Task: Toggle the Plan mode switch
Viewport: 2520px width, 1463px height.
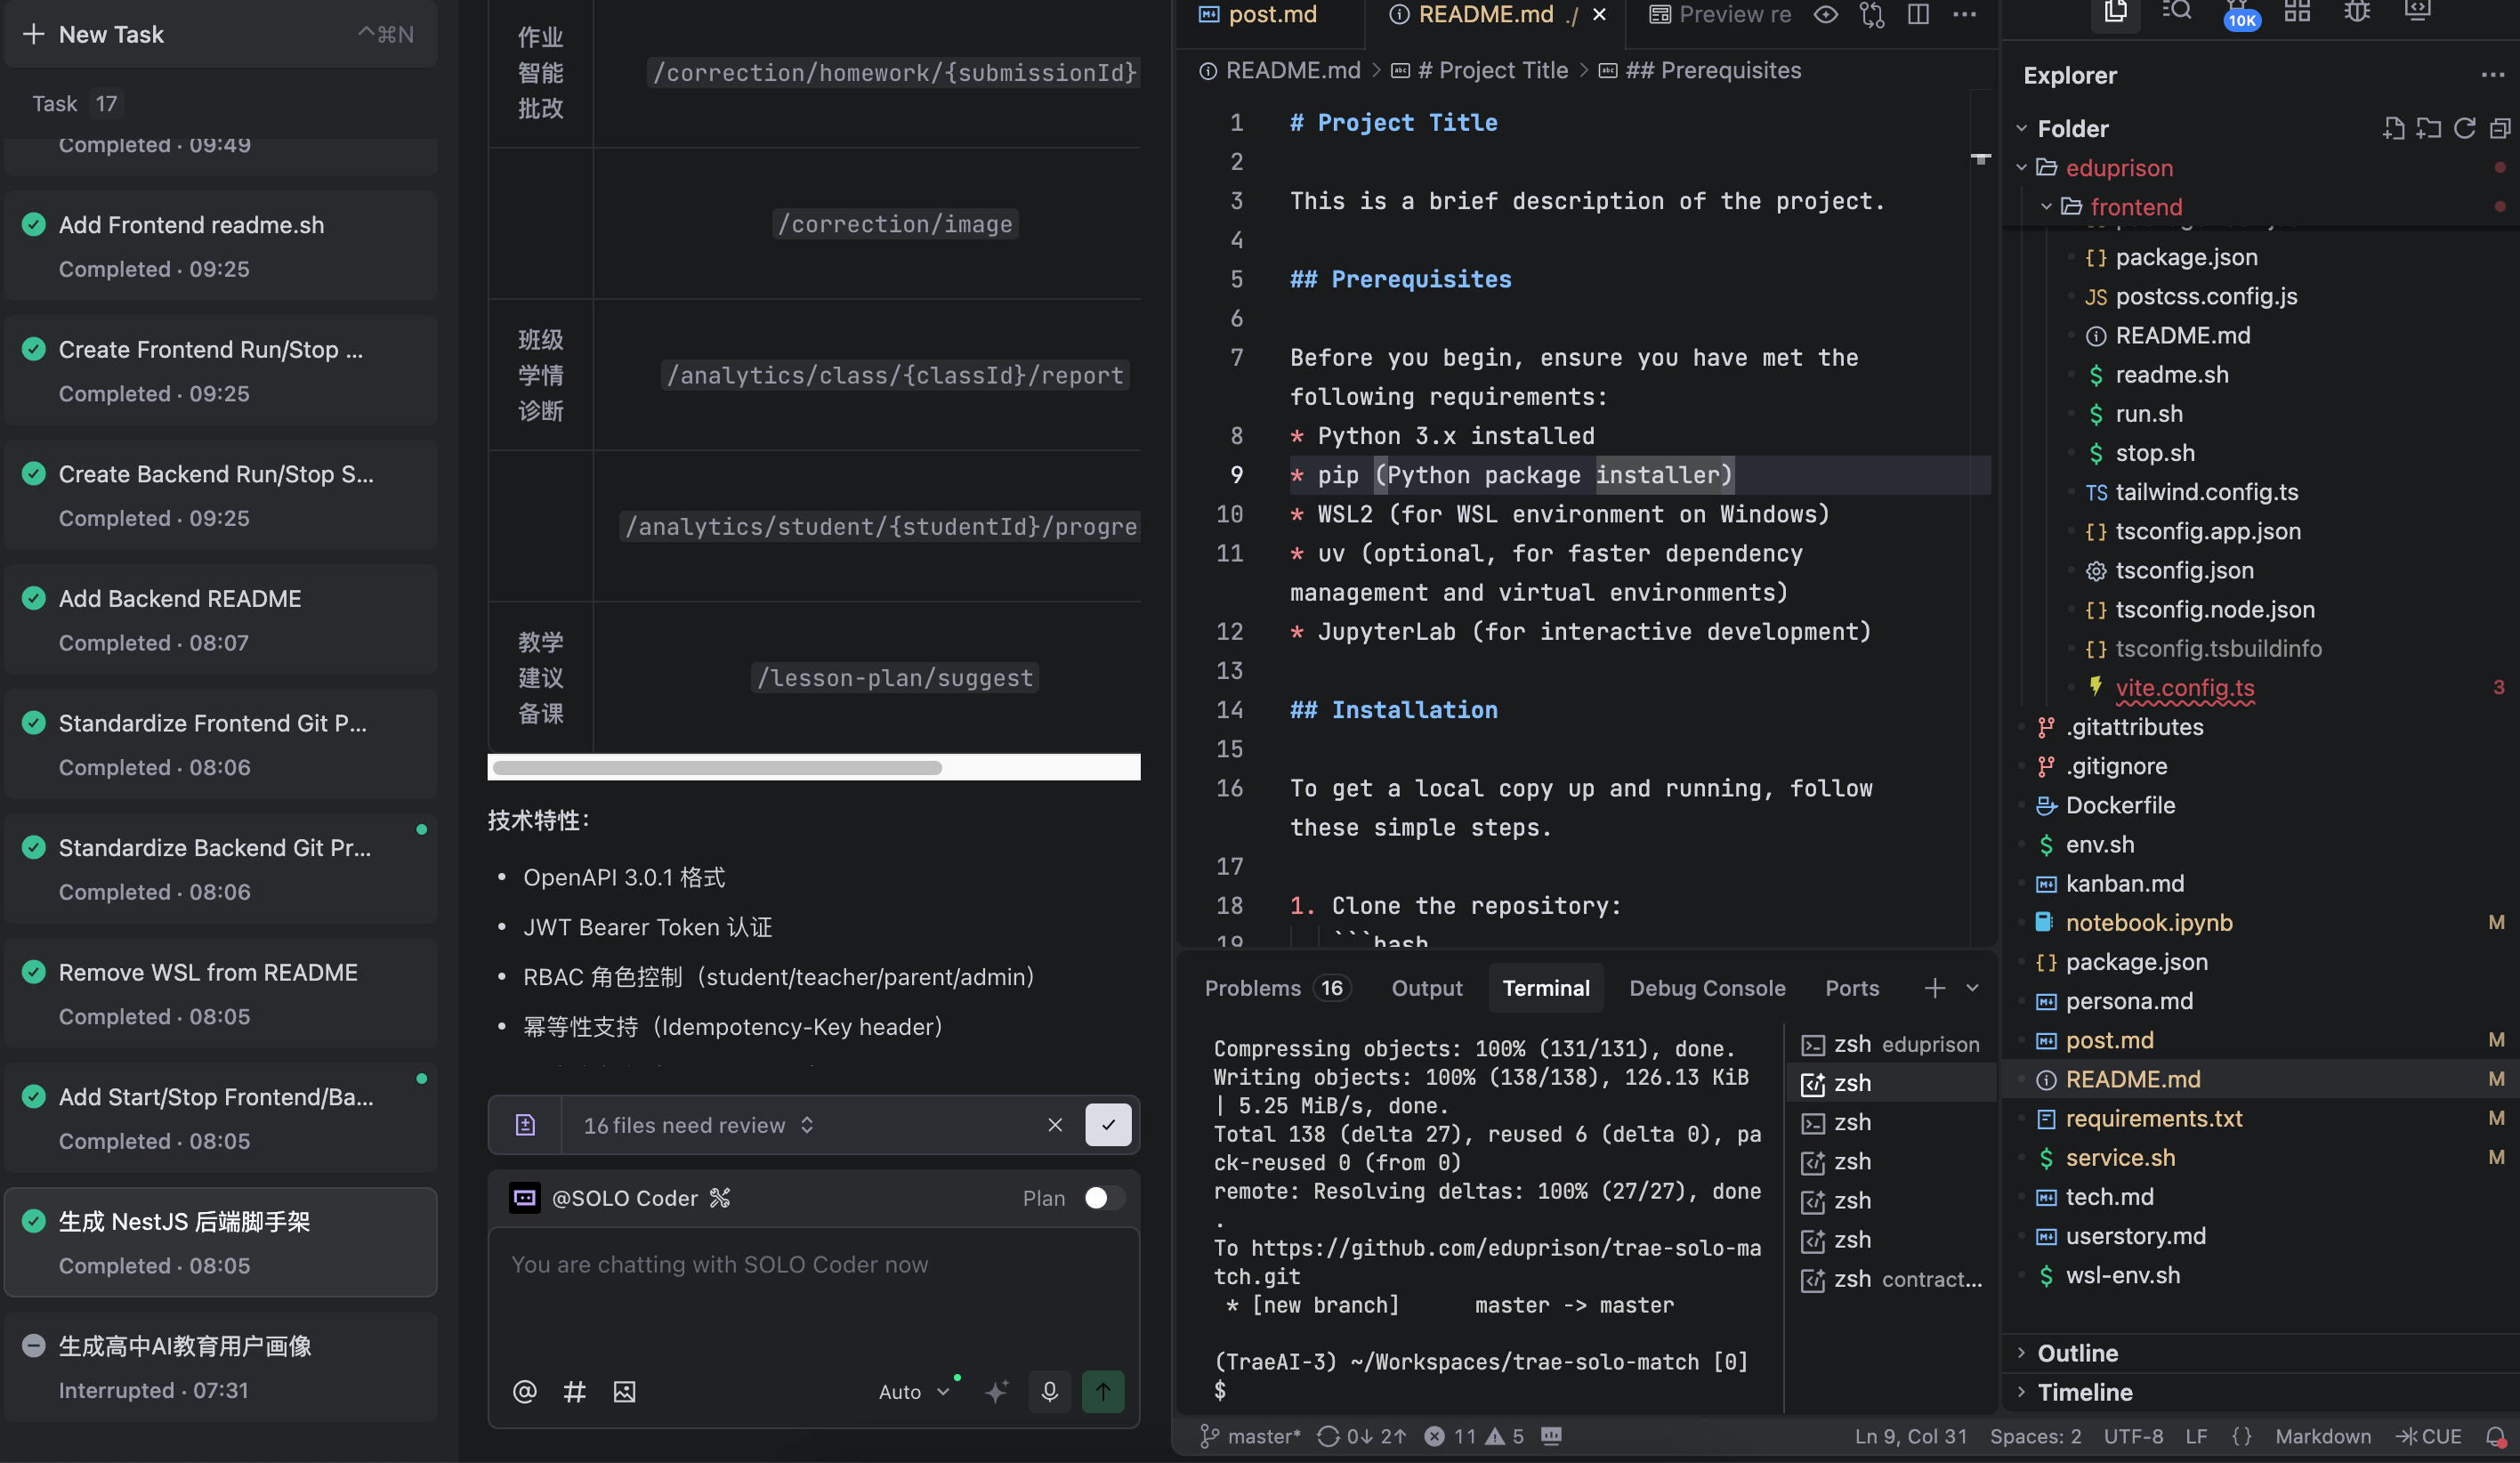Action: coord(1104,1198)
